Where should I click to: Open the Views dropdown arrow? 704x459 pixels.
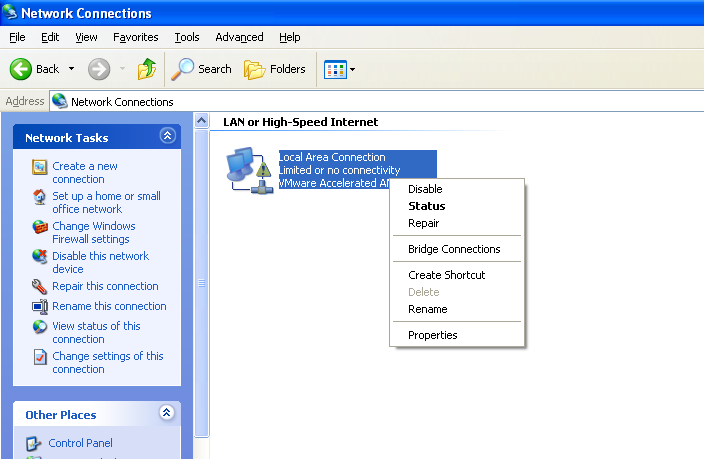tap(352, 69)
